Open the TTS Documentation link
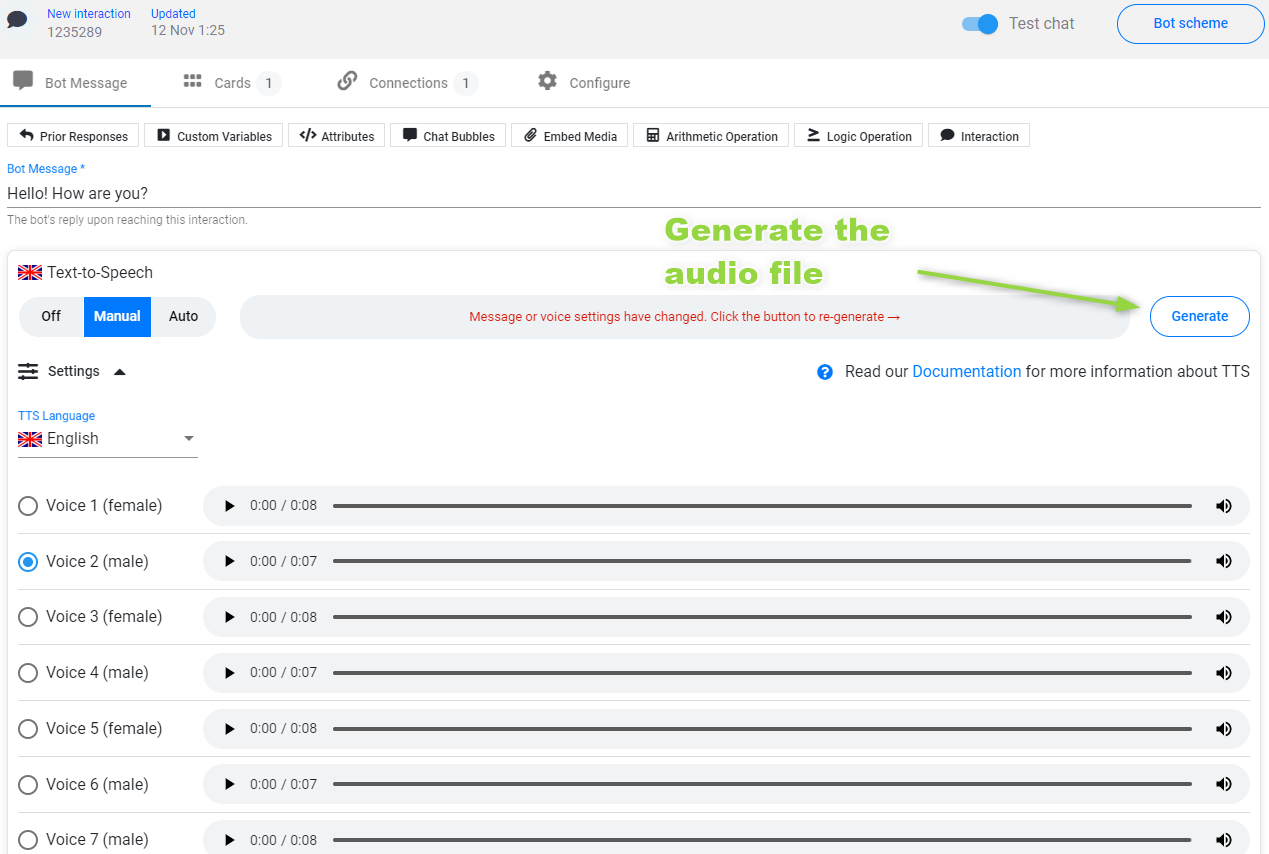Viewport: 1269px width, 854px height. (x=967, y=371)
